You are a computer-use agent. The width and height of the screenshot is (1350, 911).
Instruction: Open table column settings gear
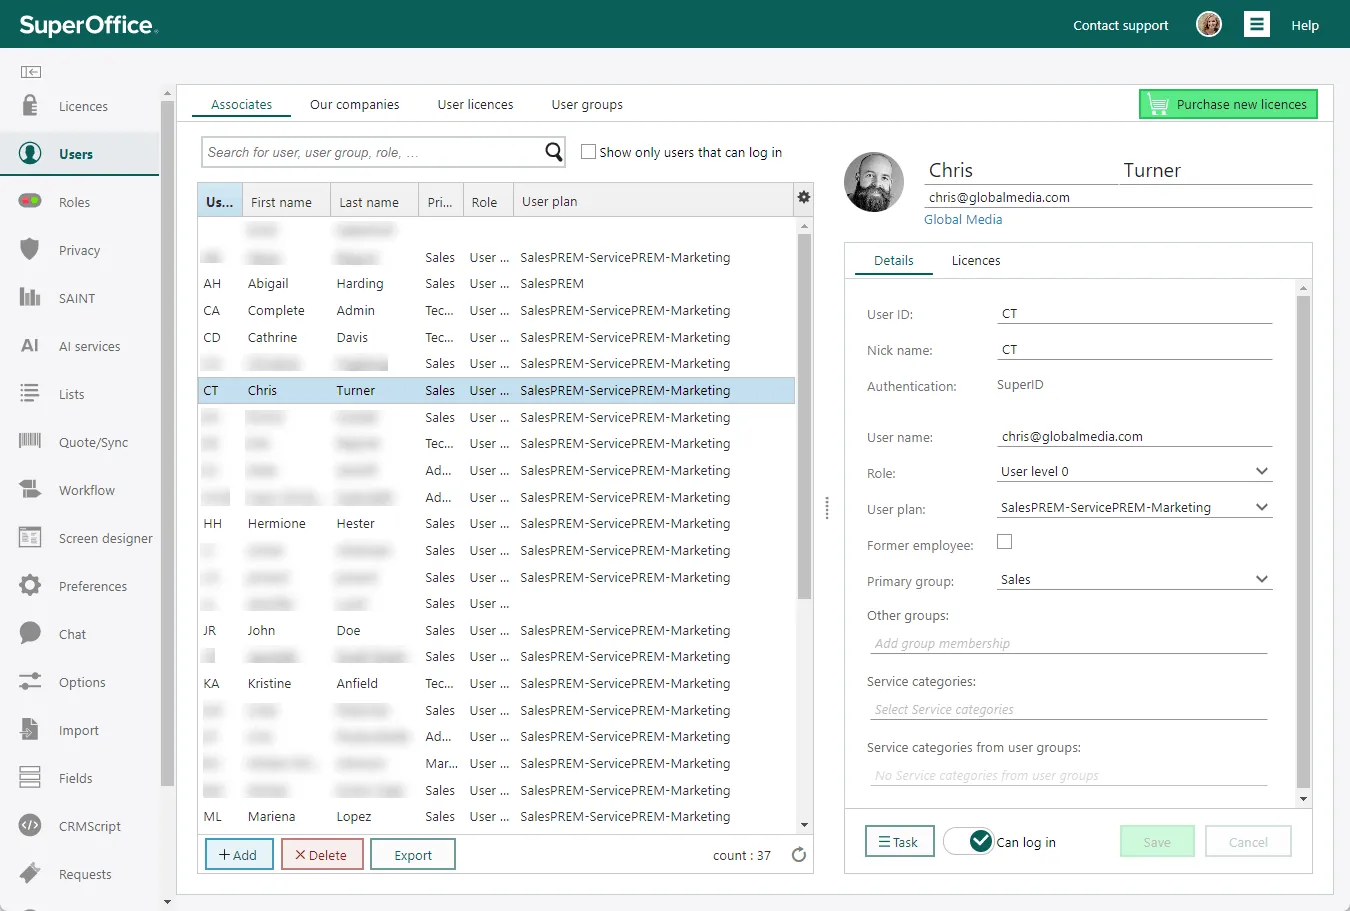tap(803, 198)
